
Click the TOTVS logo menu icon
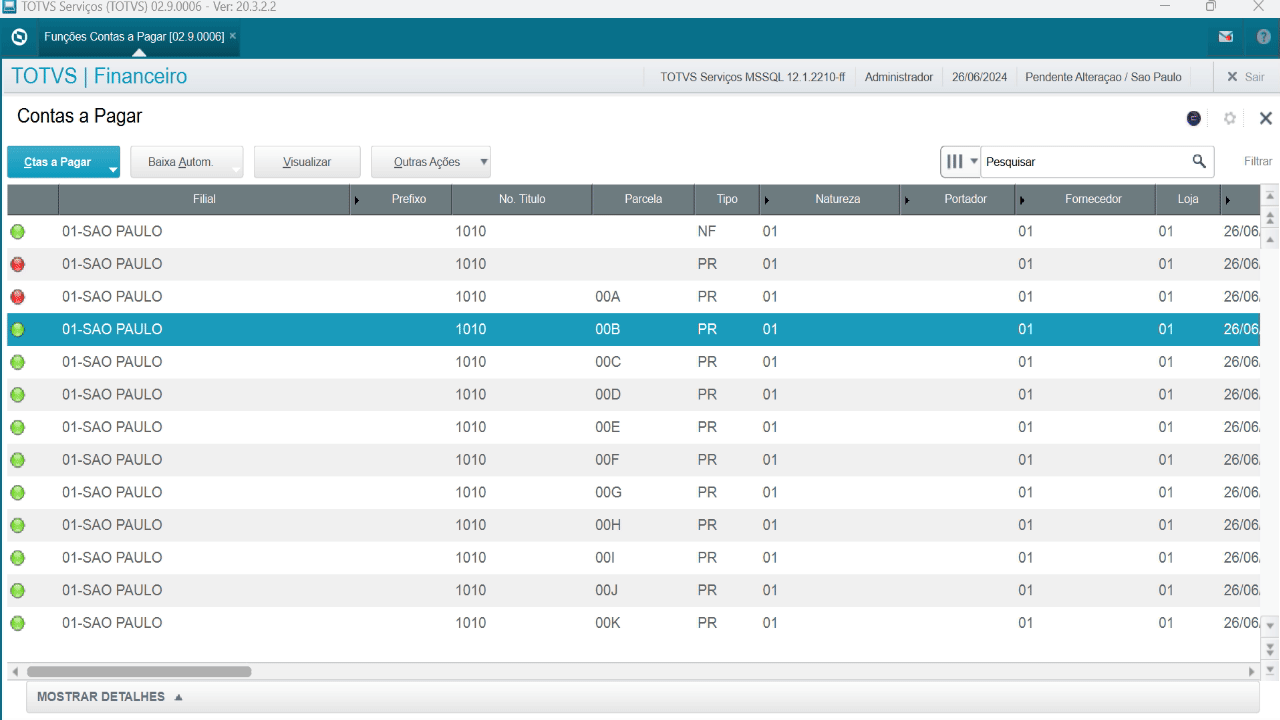tap(18, 36)
